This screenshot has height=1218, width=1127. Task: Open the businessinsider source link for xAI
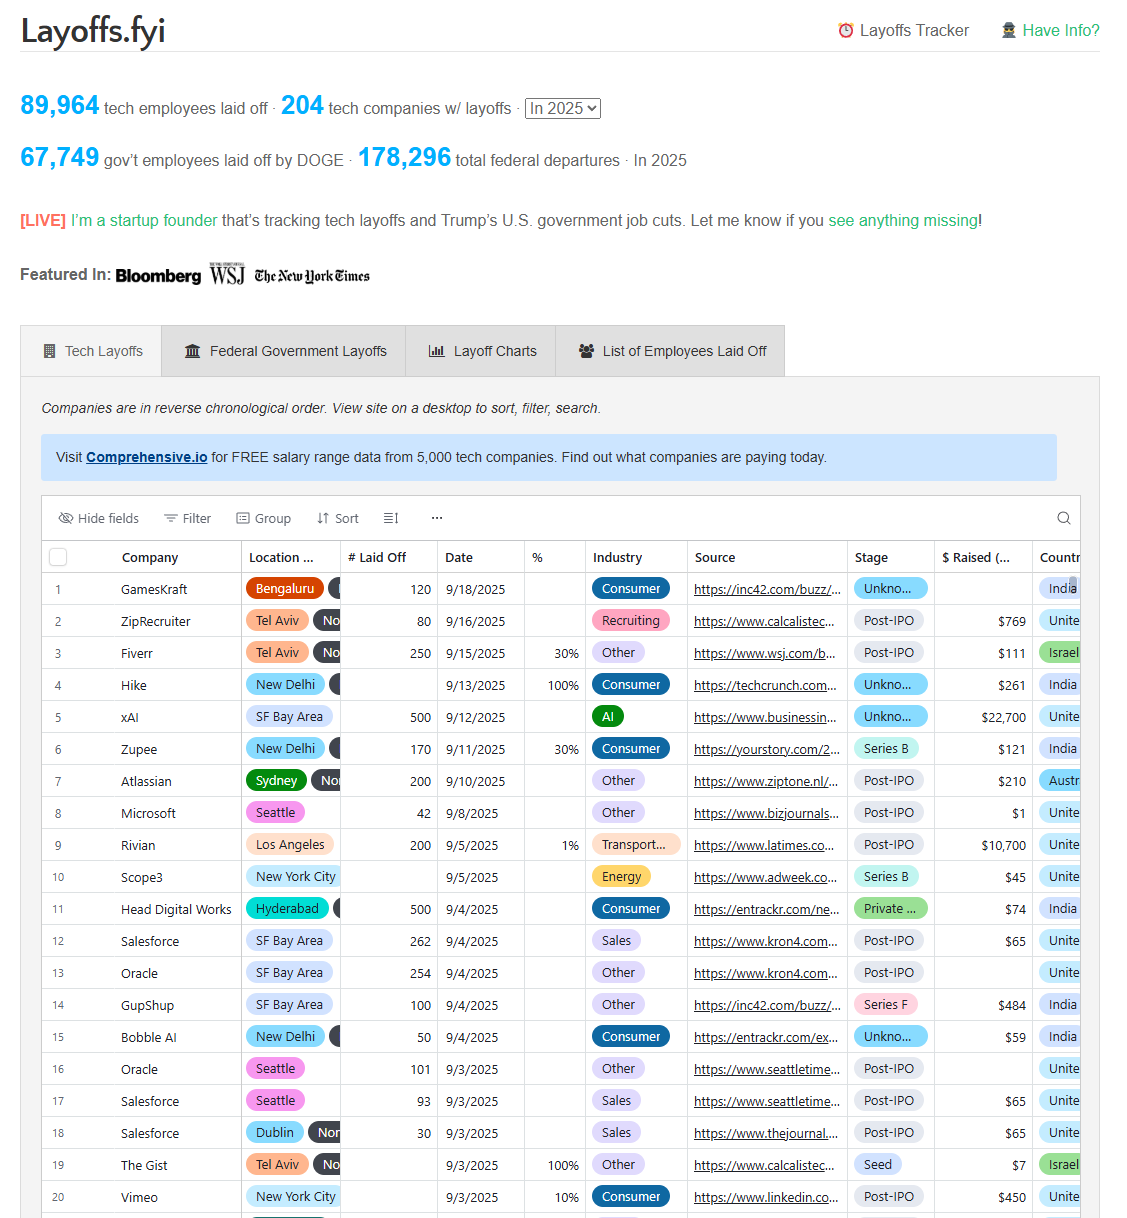coord(766,717)
